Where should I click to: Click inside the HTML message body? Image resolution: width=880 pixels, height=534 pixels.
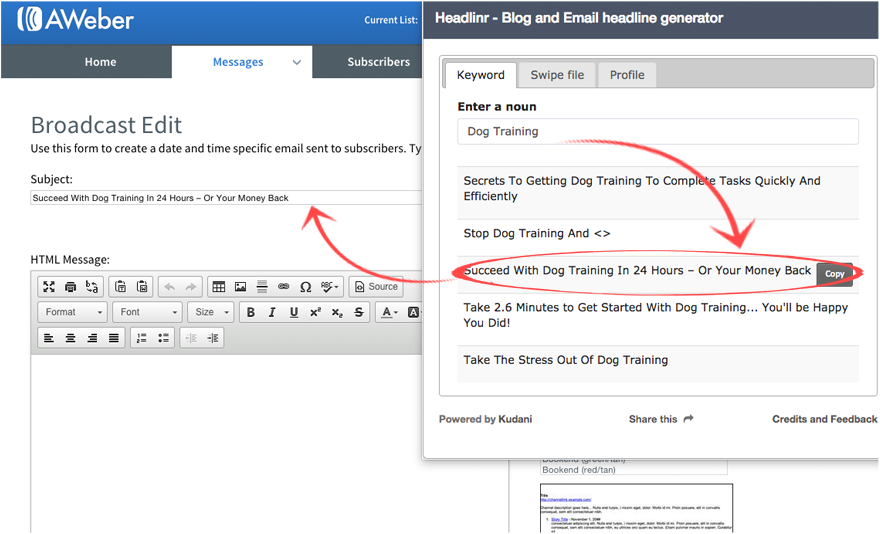click(226, 444)
